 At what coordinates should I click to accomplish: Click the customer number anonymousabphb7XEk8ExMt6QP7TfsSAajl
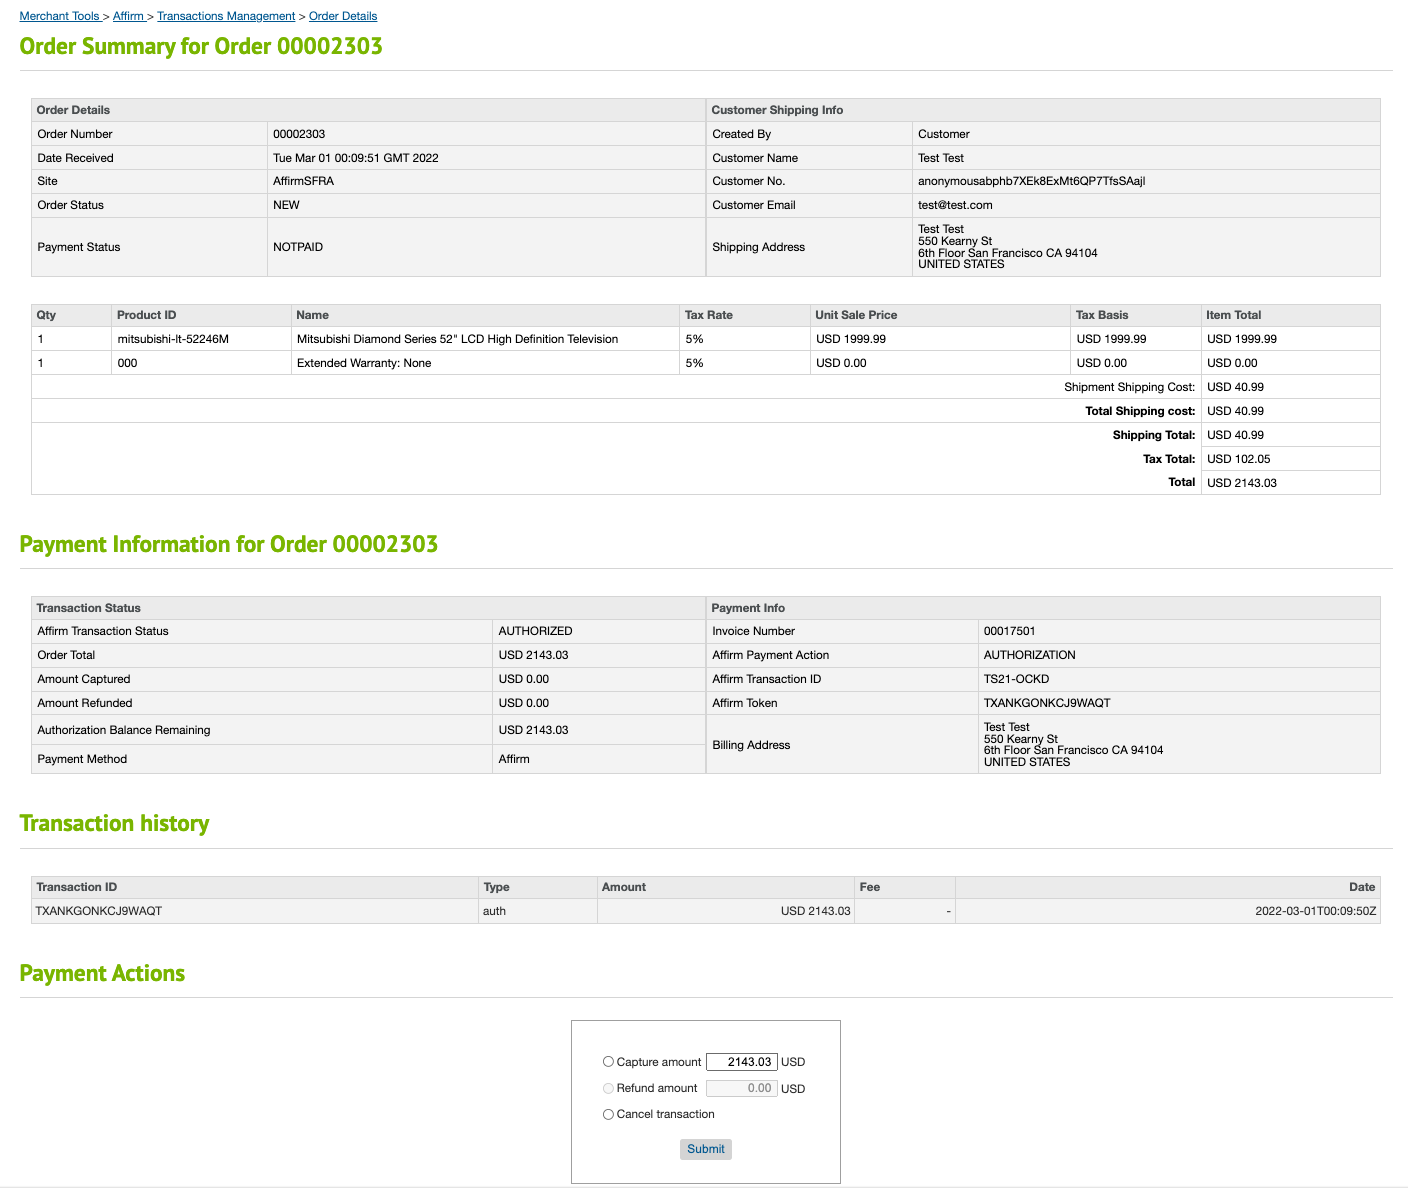[x=1032, y=181]
